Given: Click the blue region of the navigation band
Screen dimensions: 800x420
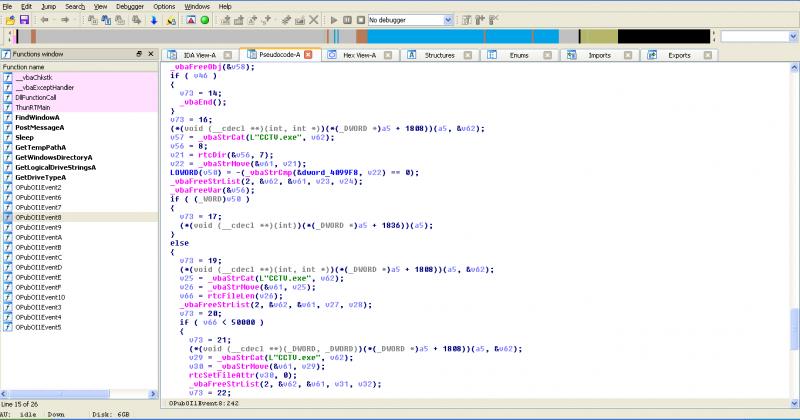Looking at the screenshot, I should click(x=462, y=36).
